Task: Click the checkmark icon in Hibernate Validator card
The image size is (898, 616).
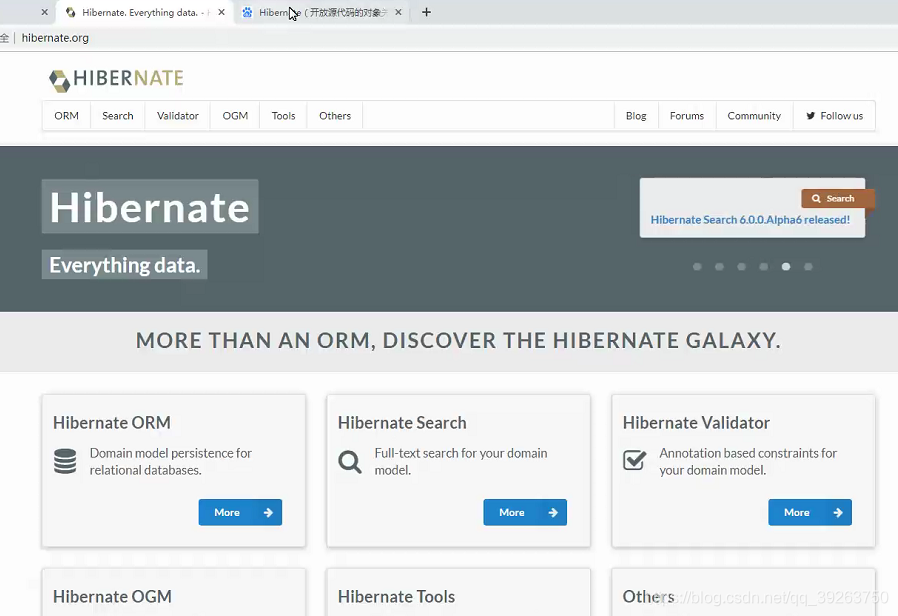Action: (x=634, y=460)
